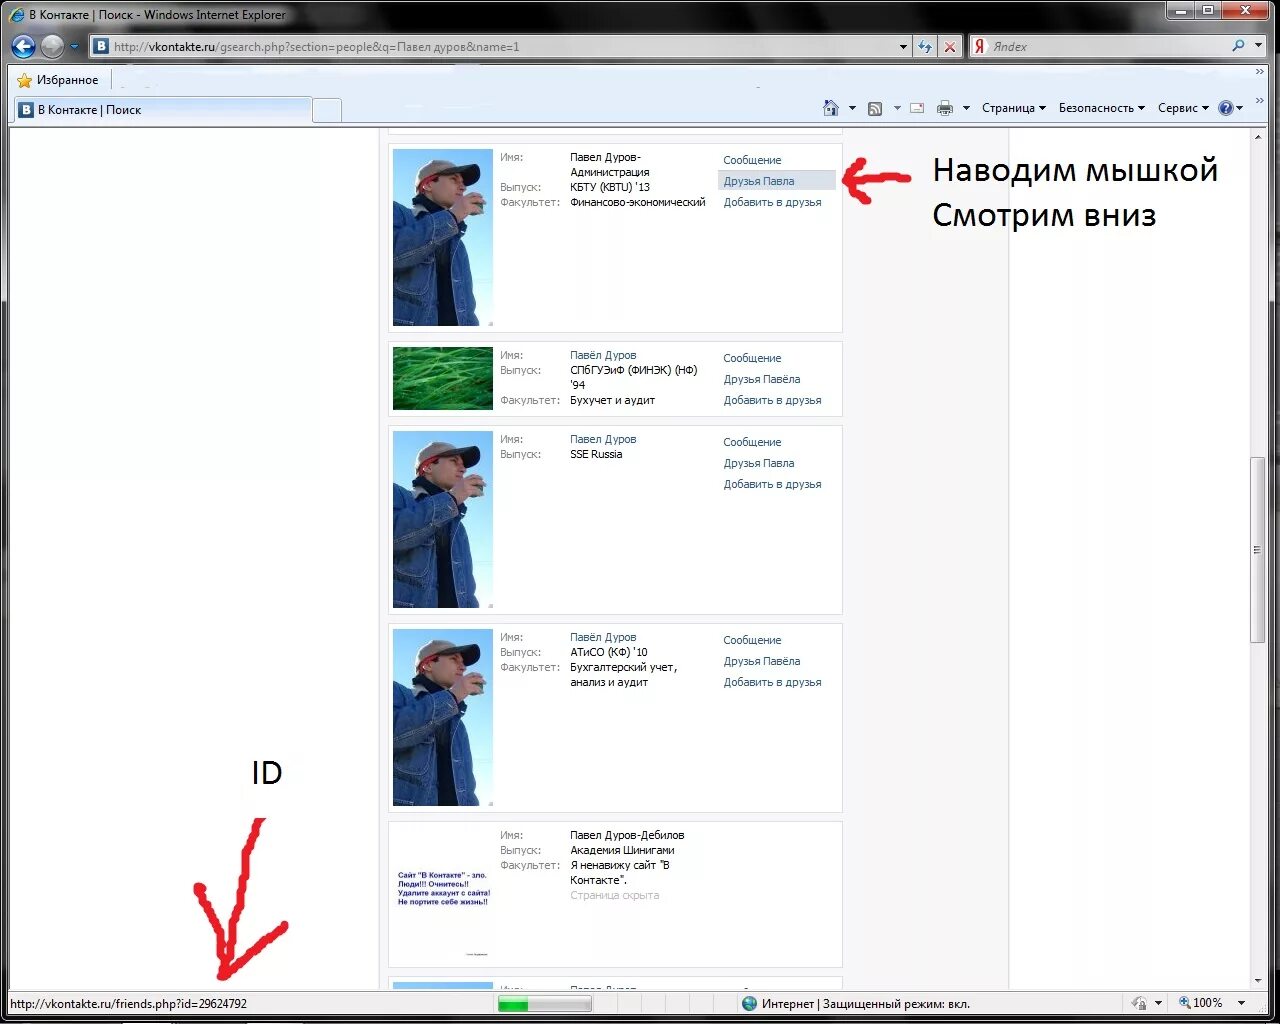Image resolution: width=1280 pixels, height=1024 pixels.
Task: Click Добавить в друзья in АТиСО row
Action: point(772,682)
